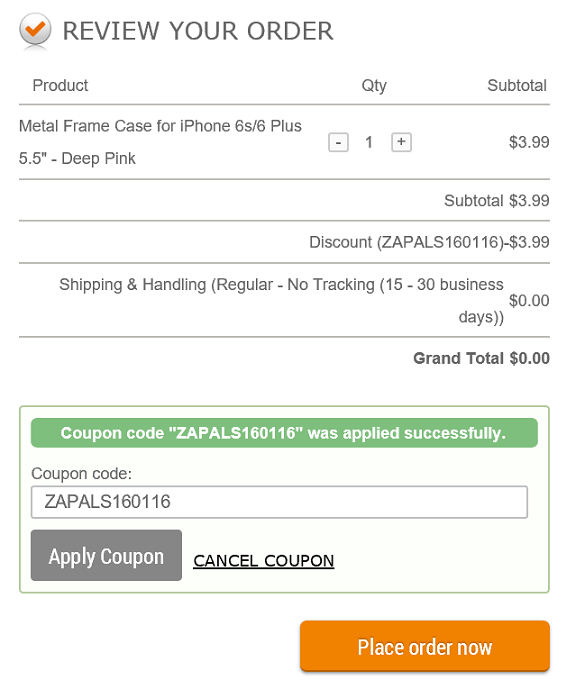Click the orange checkmark review icon
Screen dimensions: 585x689
point(35,29)
